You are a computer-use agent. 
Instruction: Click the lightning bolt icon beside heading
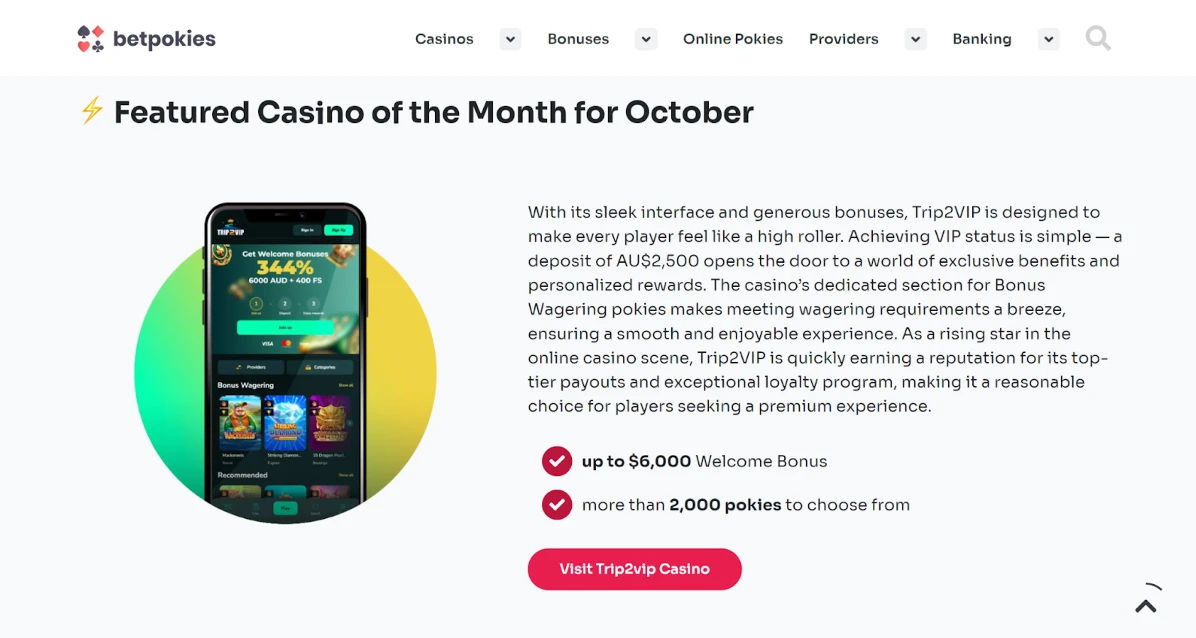tap(92, 111)
